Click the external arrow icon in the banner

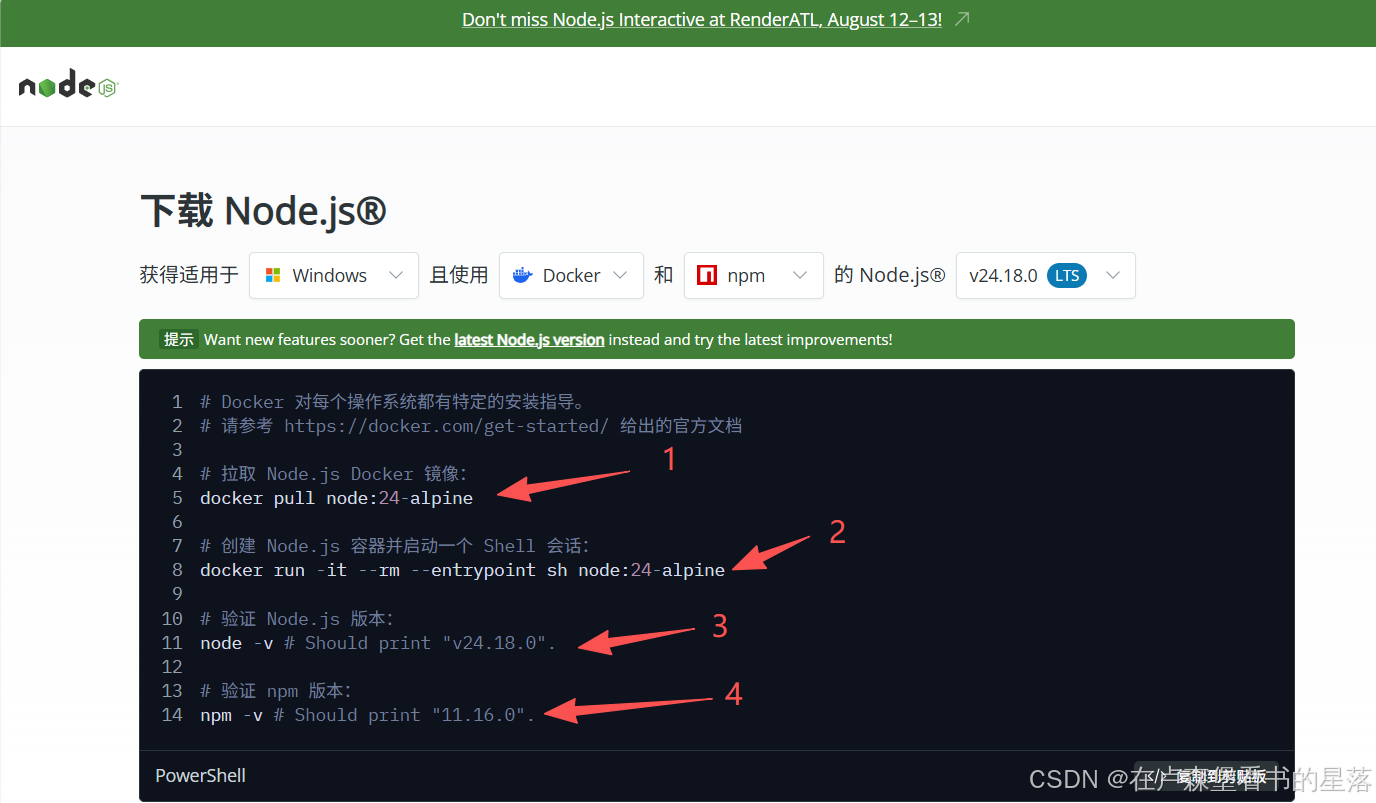[x=962, y=19]
